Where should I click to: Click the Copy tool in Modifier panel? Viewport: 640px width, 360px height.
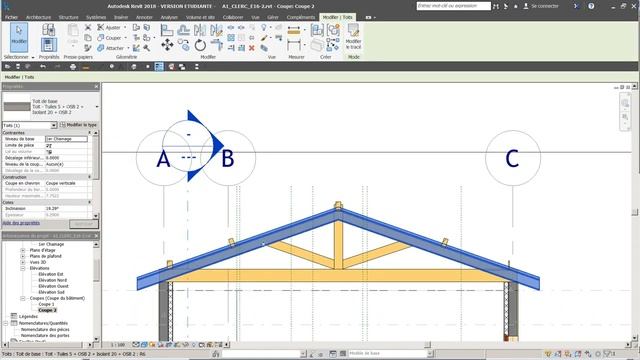184,45
